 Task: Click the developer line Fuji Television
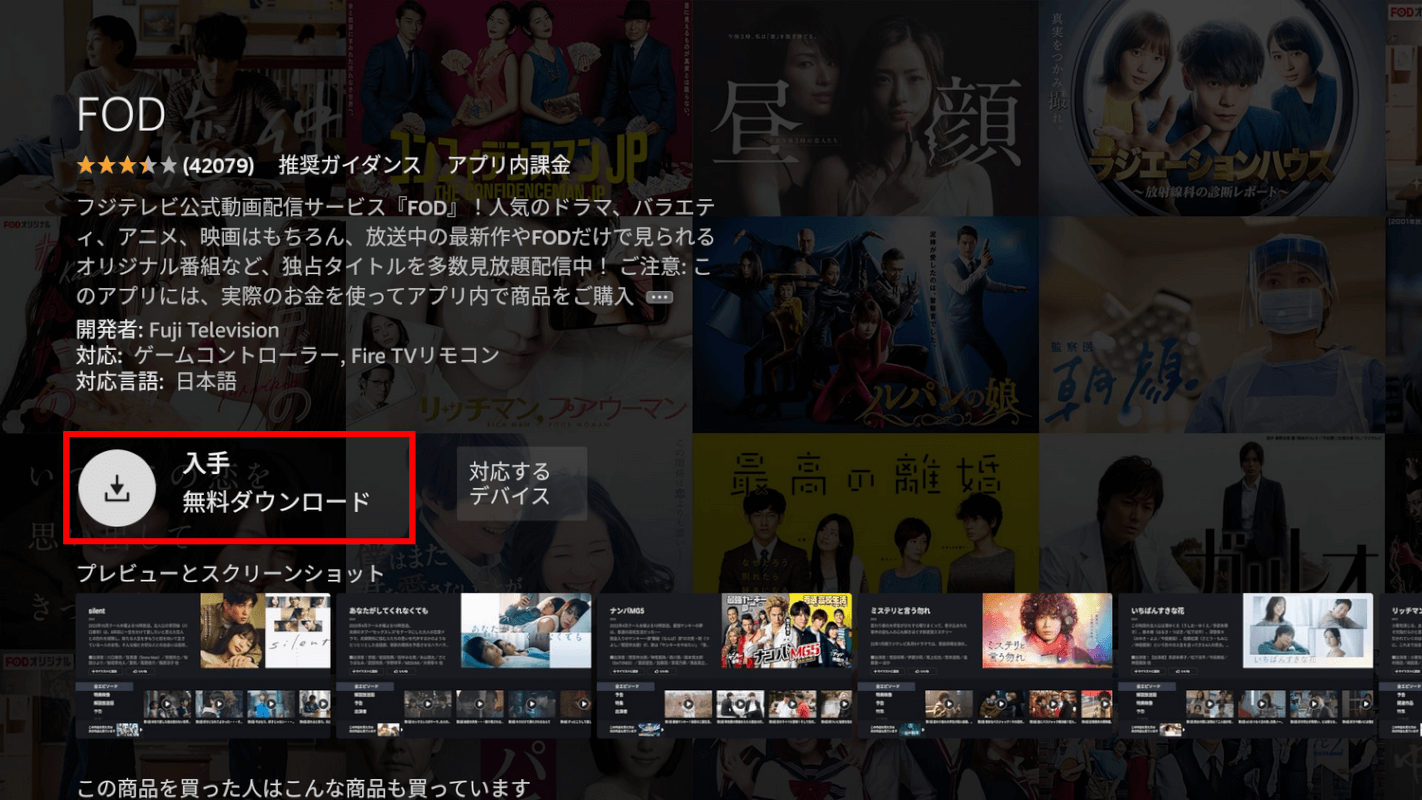pyautogui.click(x=178, y=330)
